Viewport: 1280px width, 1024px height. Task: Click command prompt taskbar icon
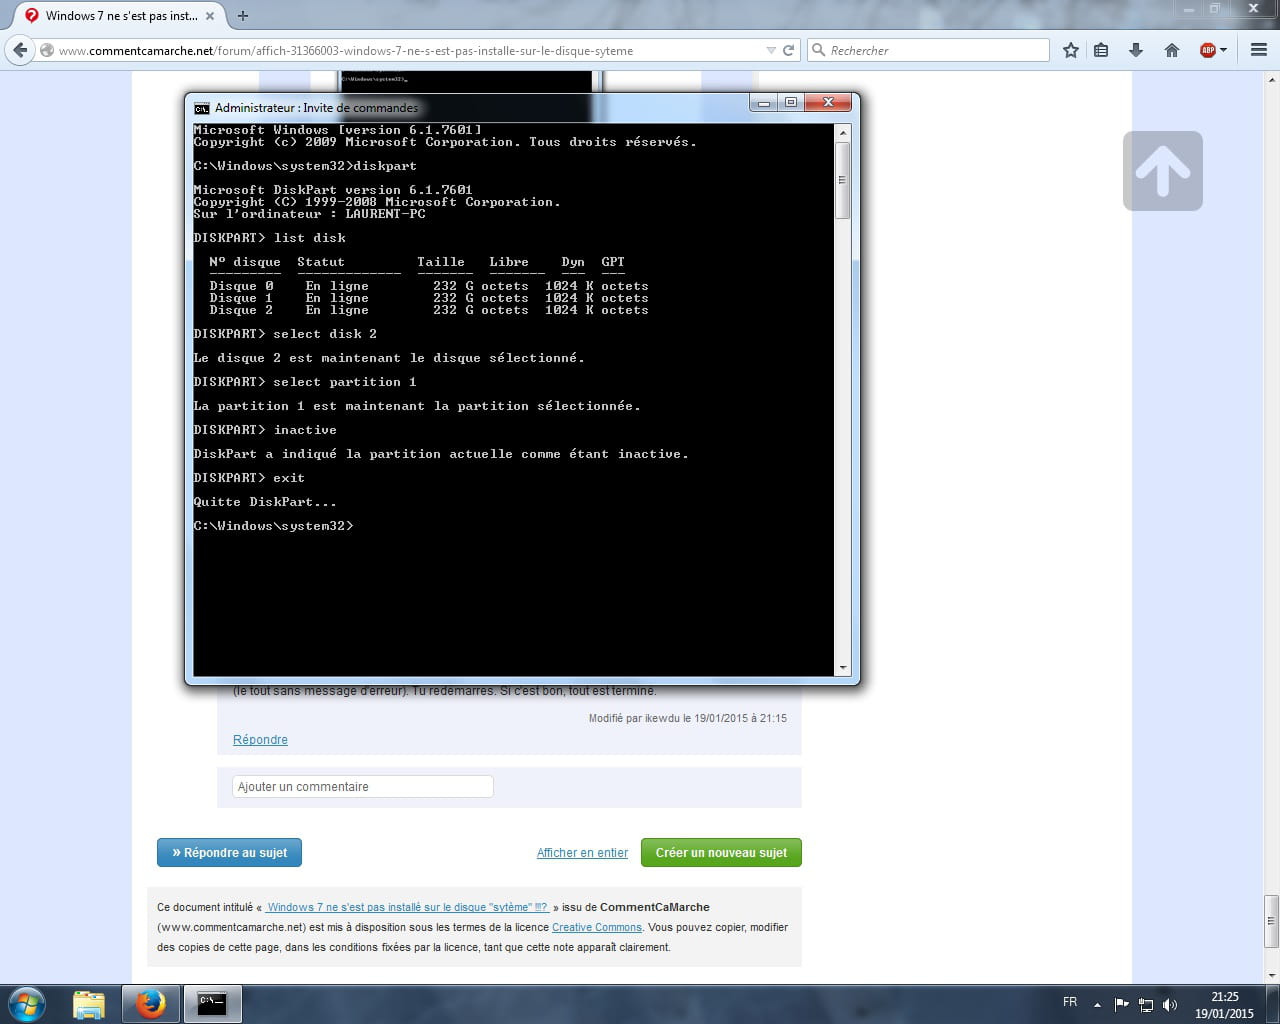pyautogui.click(x=212, y=1004)
